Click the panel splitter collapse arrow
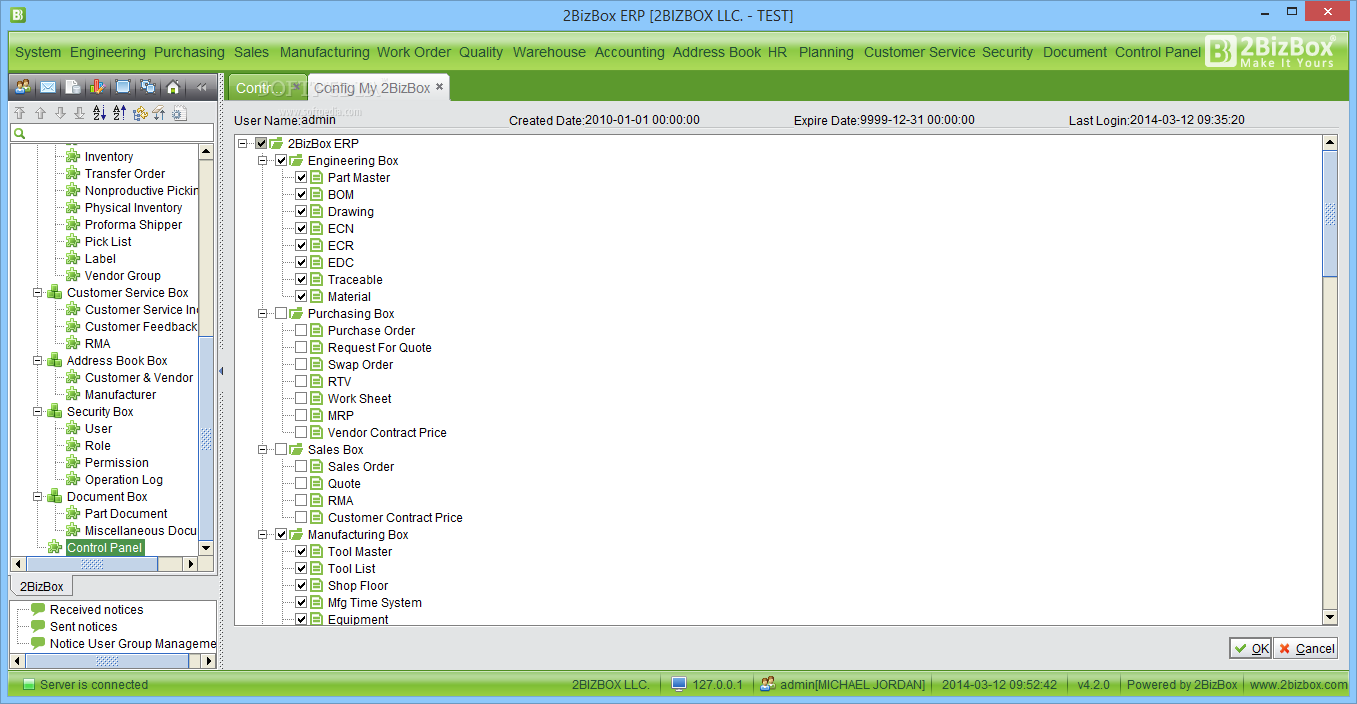The image size is (1357, 704). pos(221,371)
